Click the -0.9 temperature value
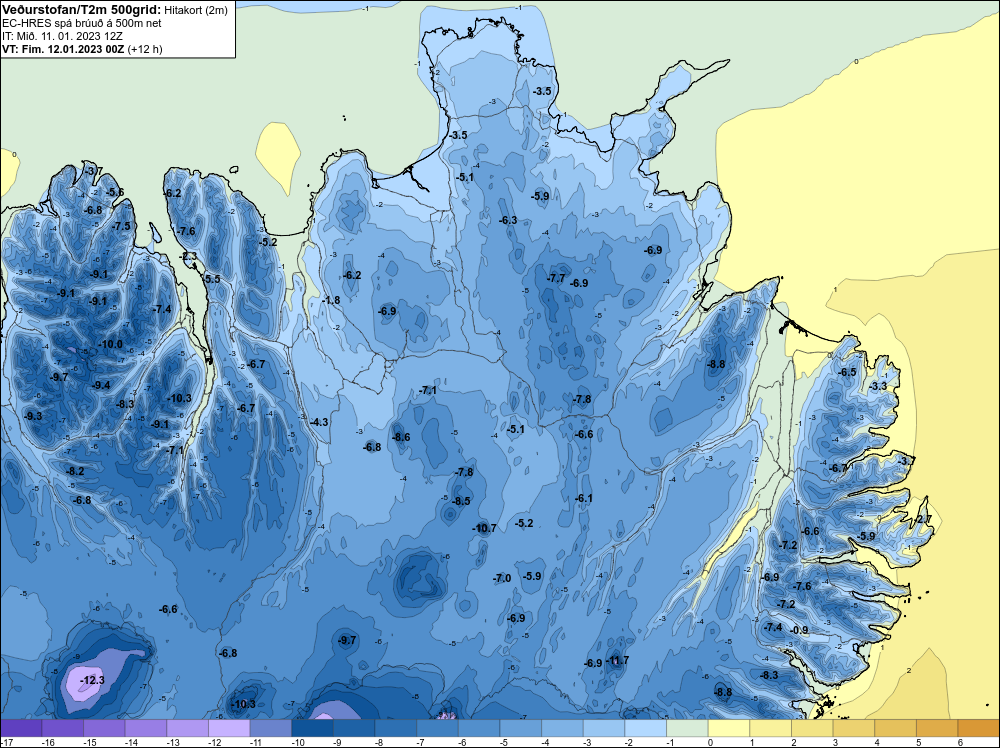1000x748 pixels. [799, 630]
